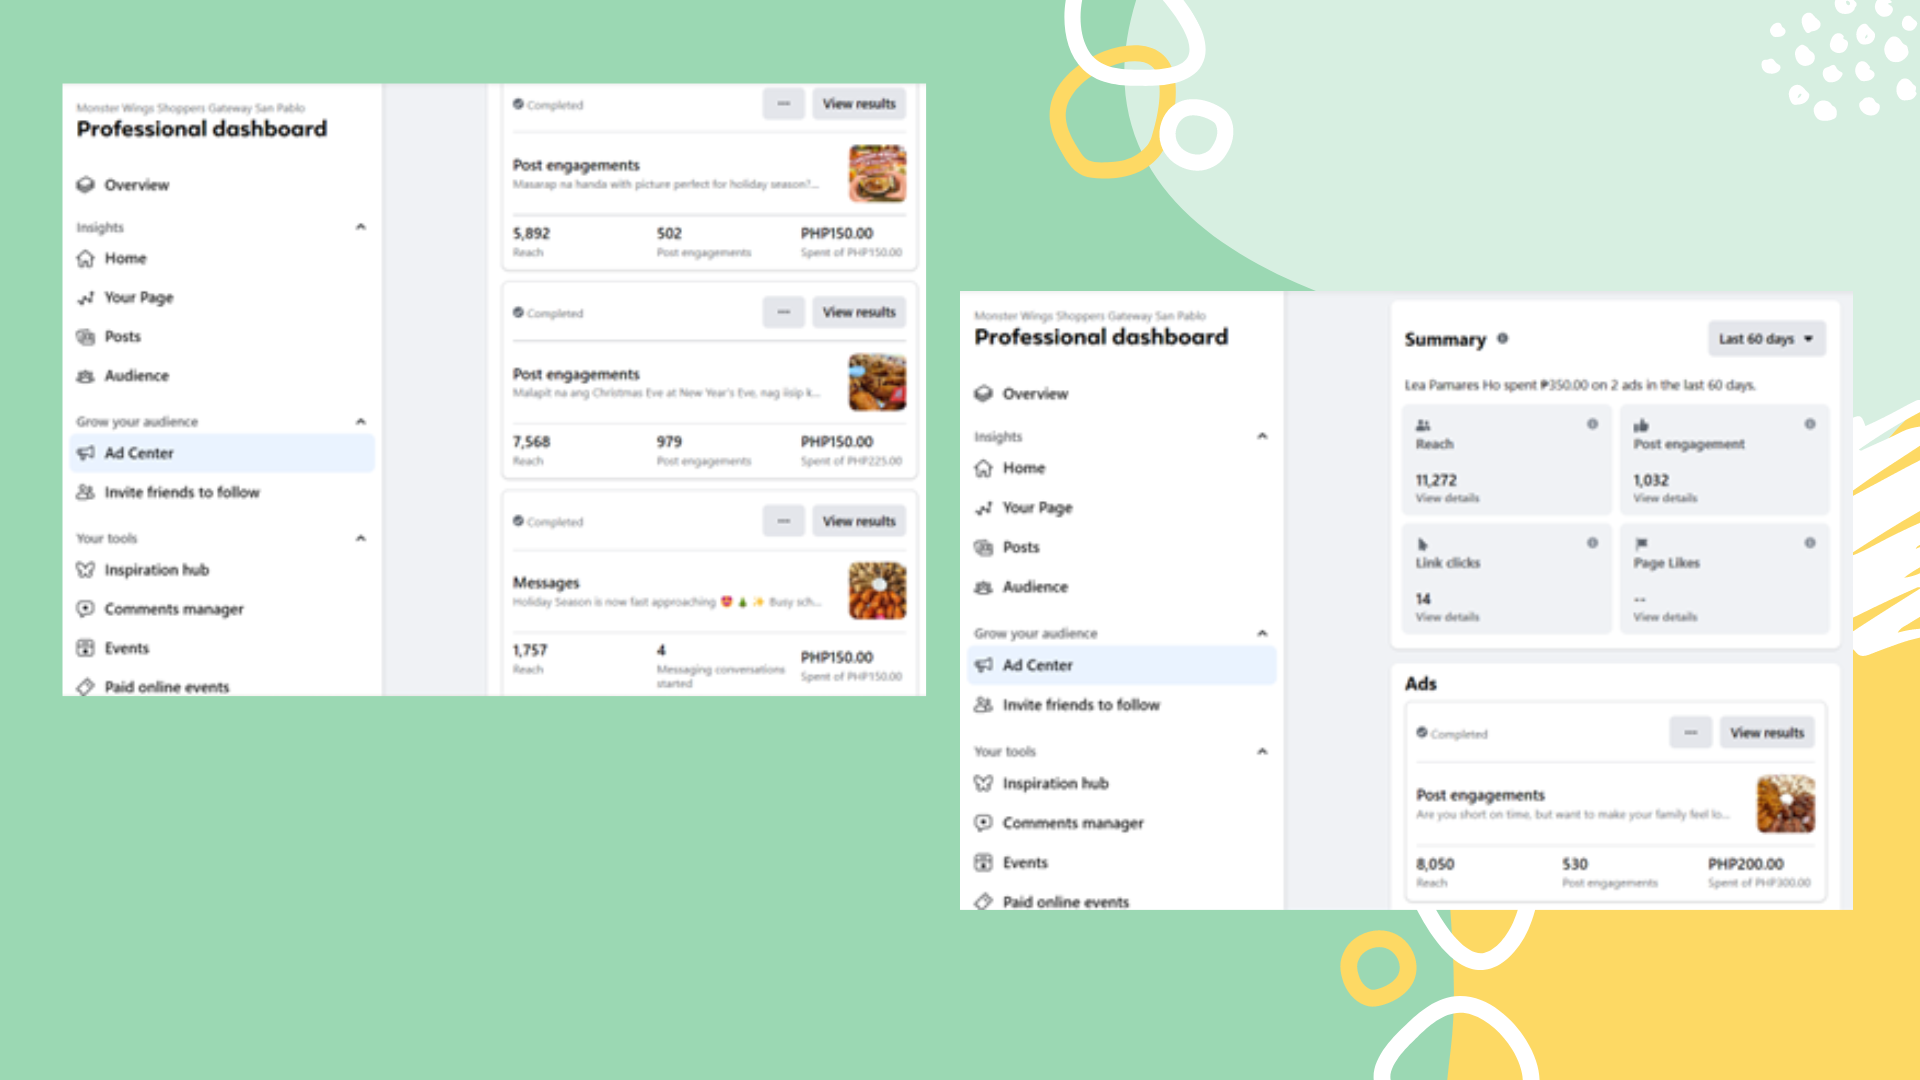Collapse Your tools section in right sidebar
Viewport: 1920px width, 1080px height.
(x=1262, y=751)
